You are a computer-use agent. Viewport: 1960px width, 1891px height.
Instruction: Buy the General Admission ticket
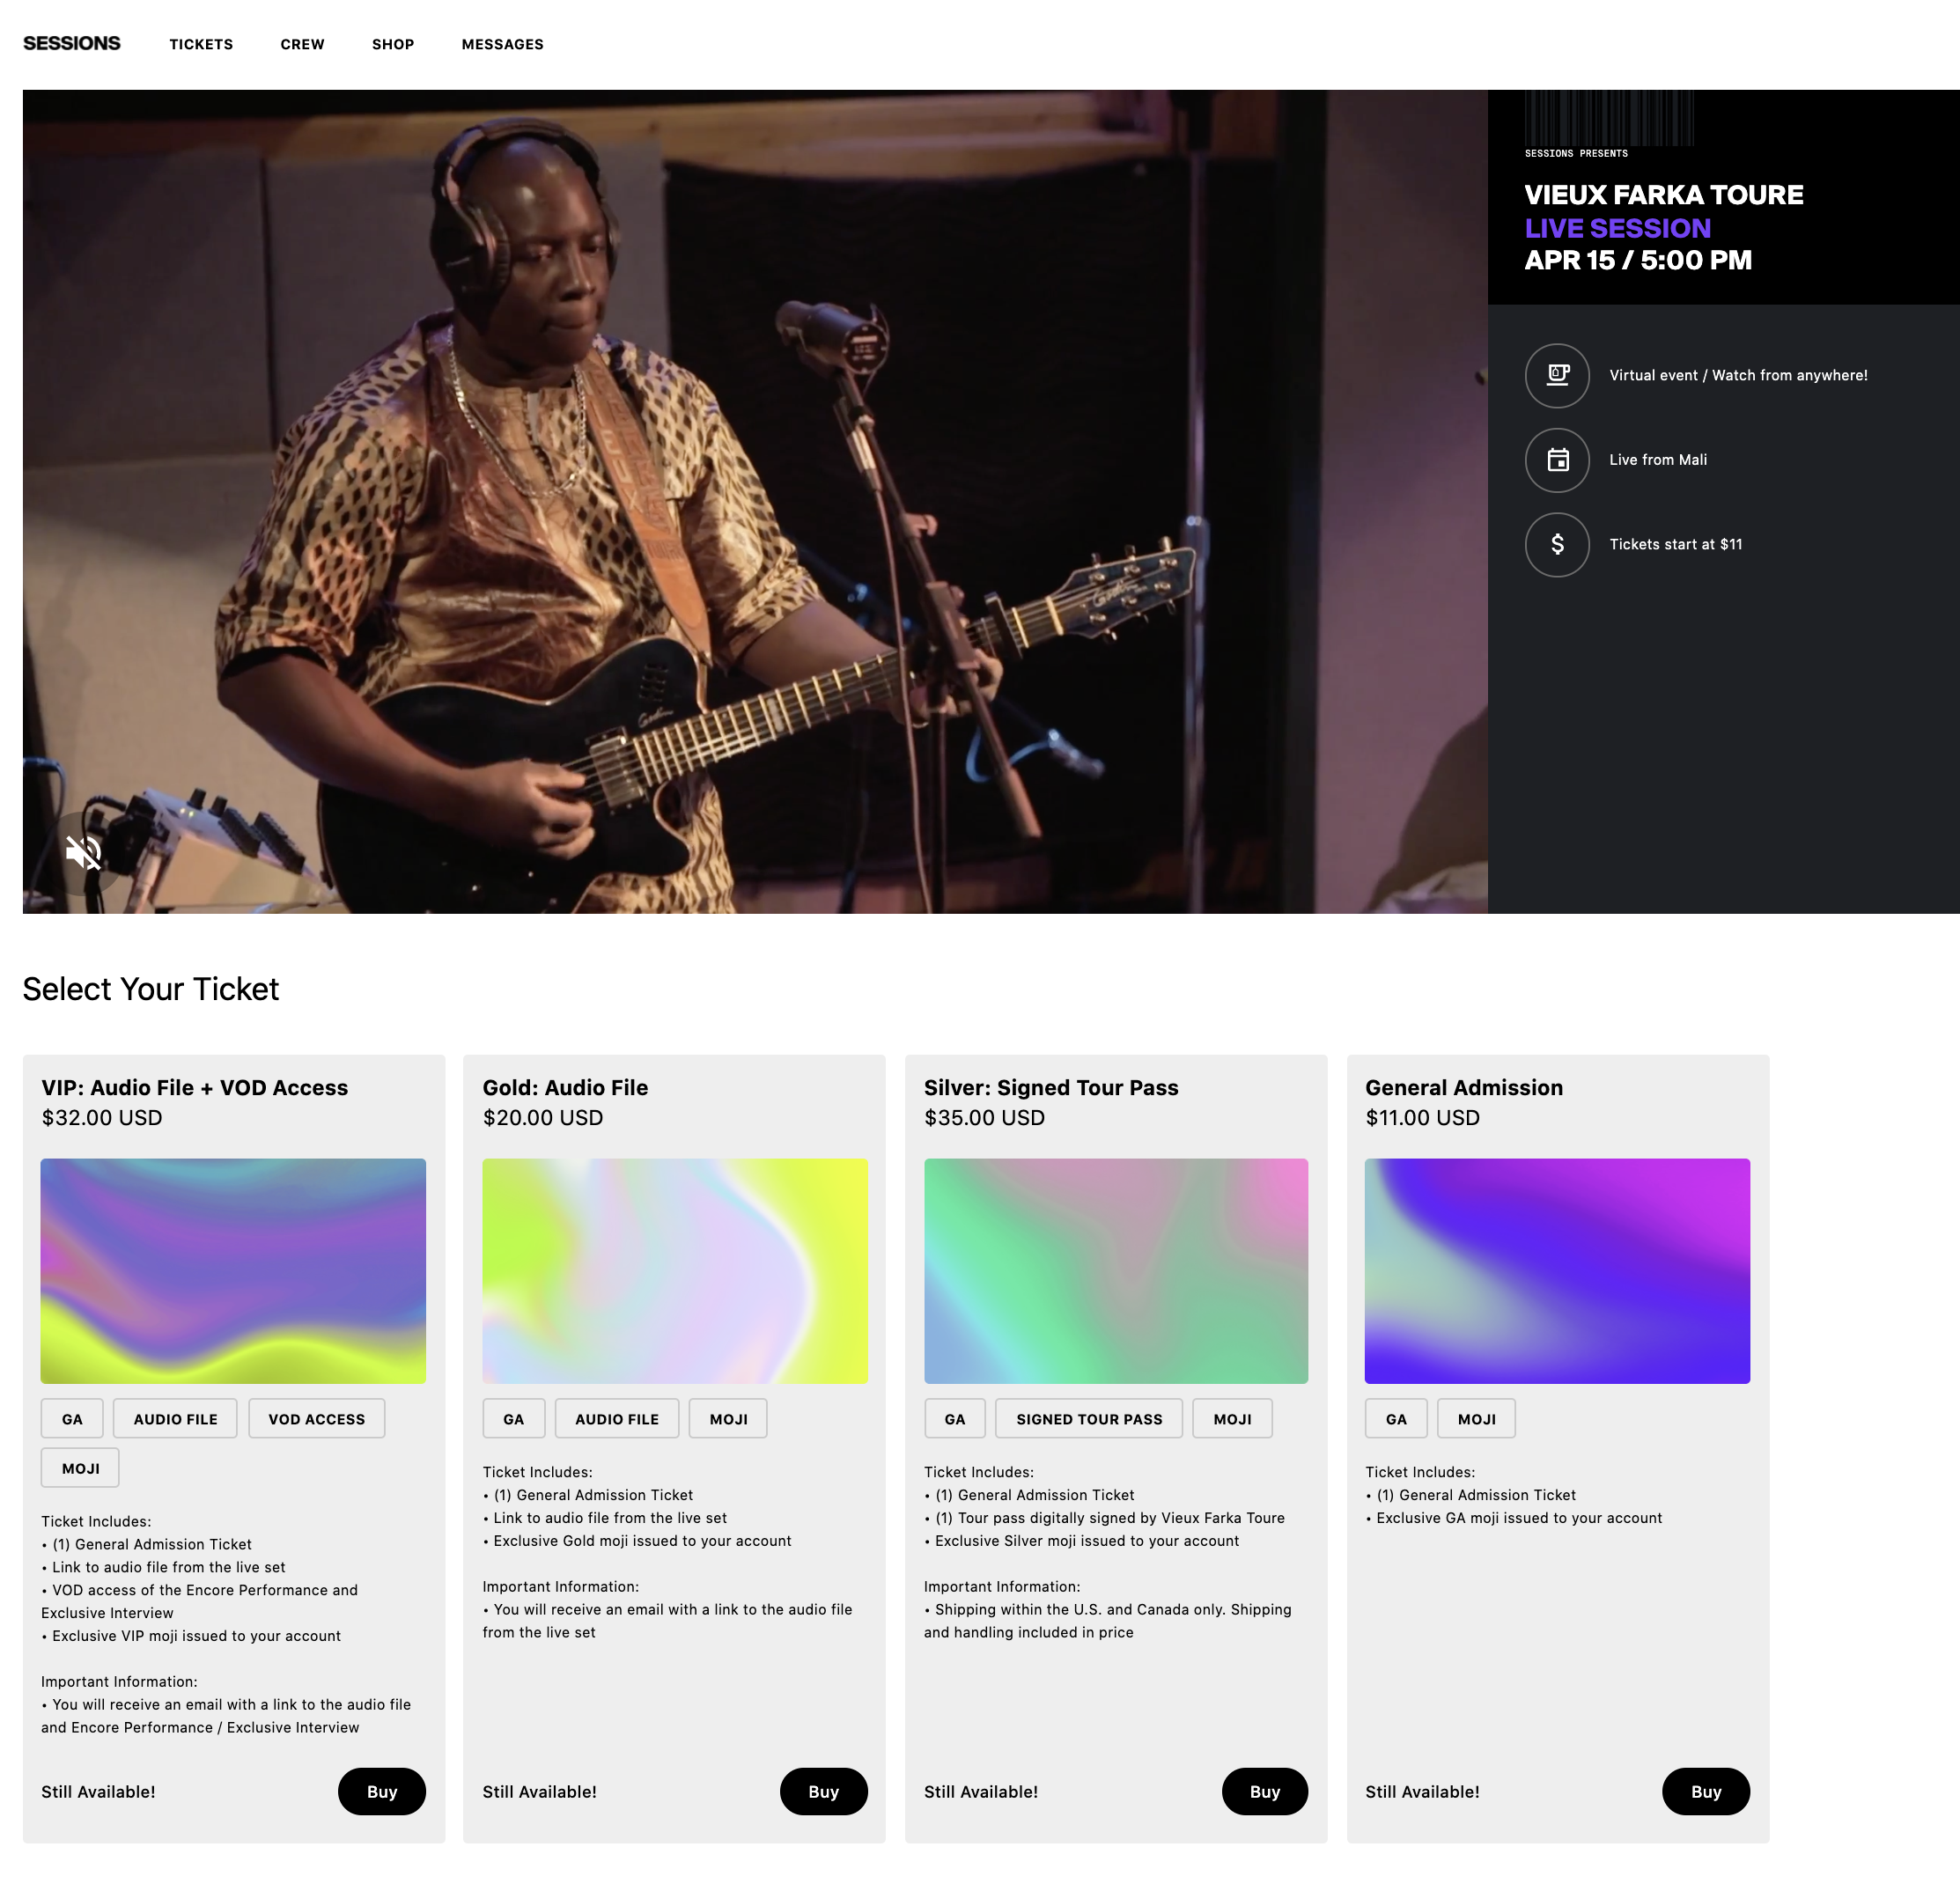(1706, 1791)
